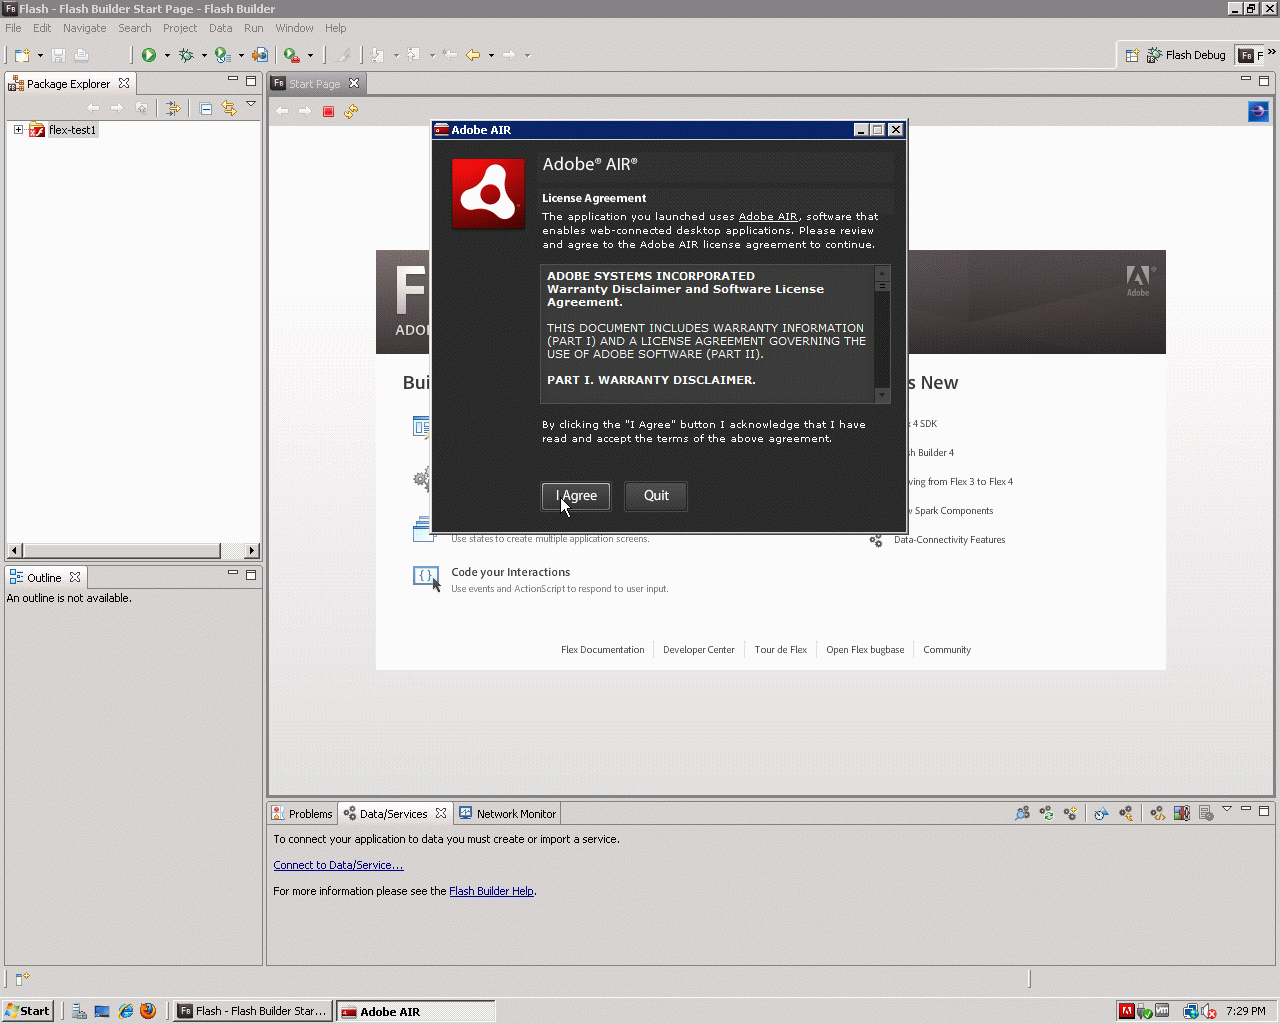This screenshot has width=1280, height=1024.
Task: Follow the Adobe AIR link in license text
Action: click(768, 217)
